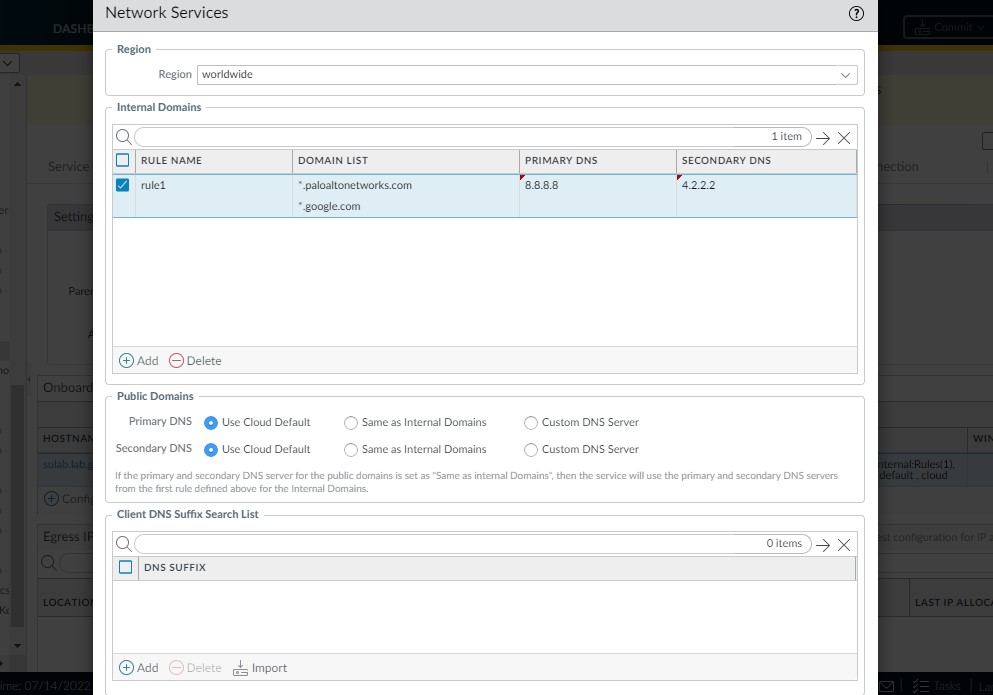Screen dimensions: 993x695
Task: Import a DNS suffix list
Action: click(x=259, y=667)
